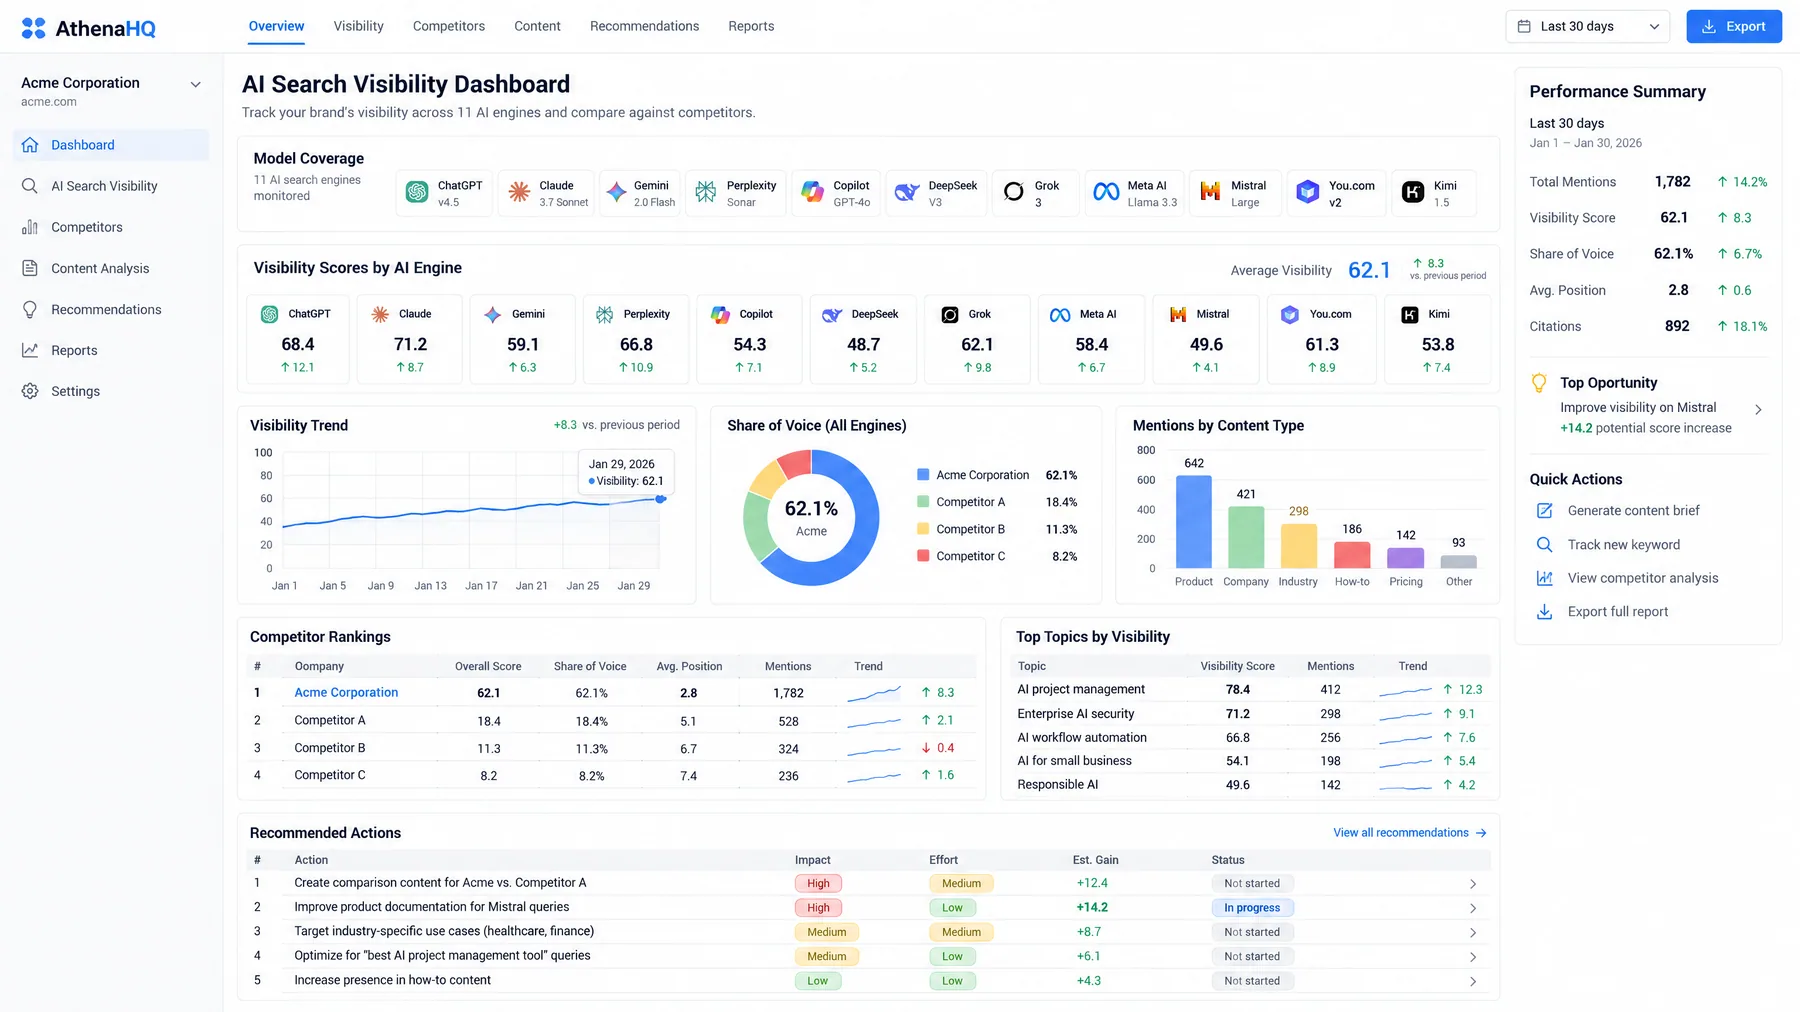
Task: Expand row chevron for Create comparison content action
Action: 1473,884
